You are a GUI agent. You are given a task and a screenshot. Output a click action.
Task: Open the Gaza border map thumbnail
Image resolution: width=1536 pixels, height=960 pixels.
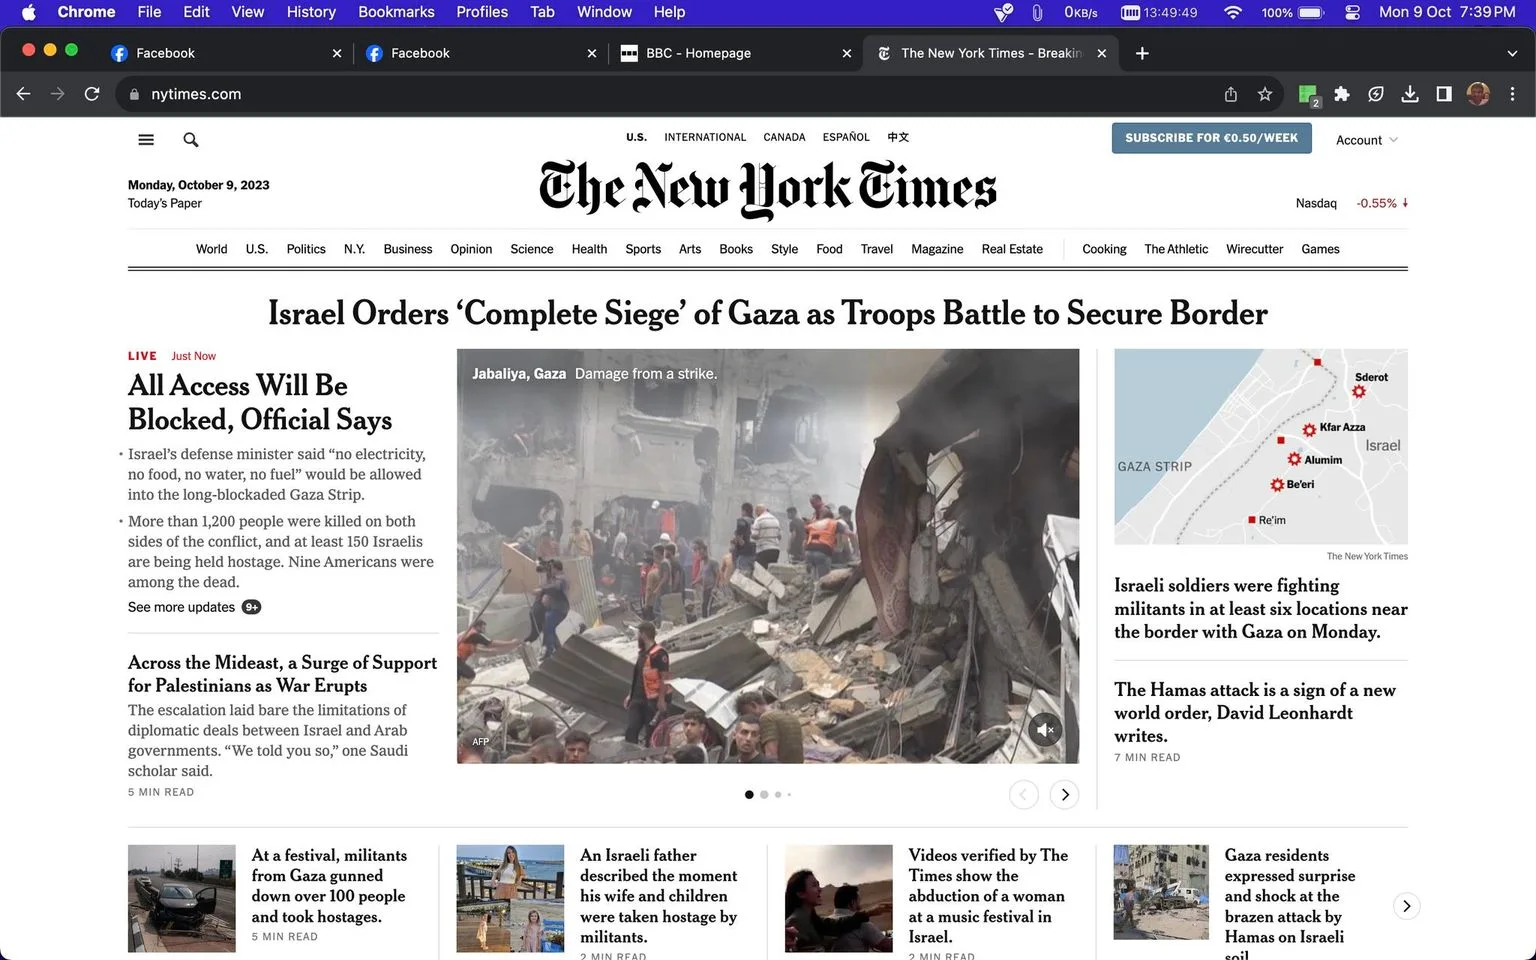tap(1261, 446)
